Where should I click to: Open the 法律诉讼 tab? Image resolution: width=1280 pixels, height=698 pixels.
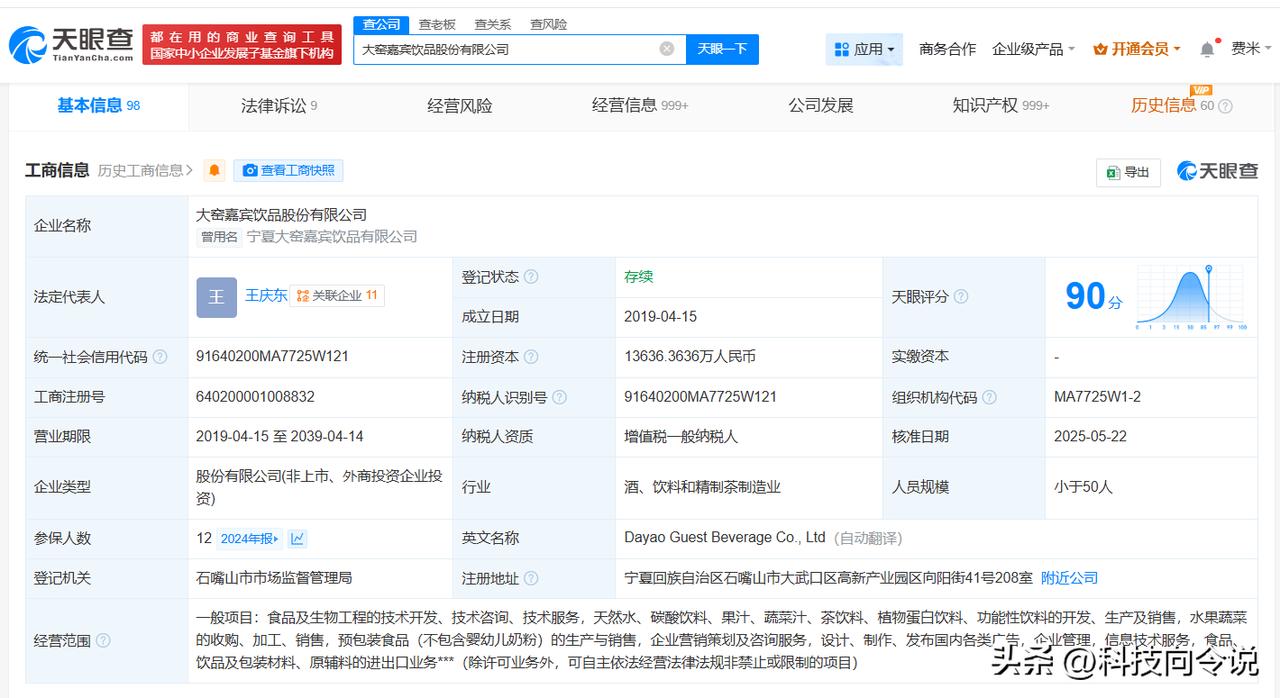tap(279, 106)
